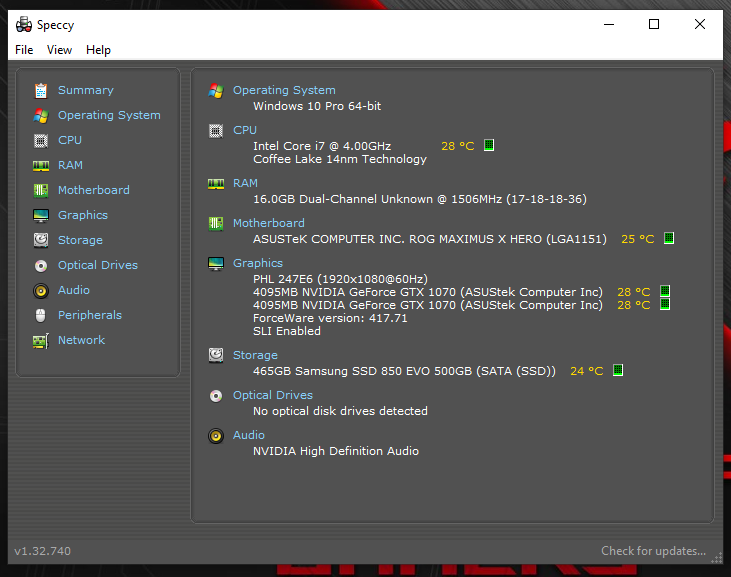Image resolution: width=731 pixels, height=577 pixels.
Task: Click the 'Windows 10 Pro 64-bit' text
Action: [317, 106]
